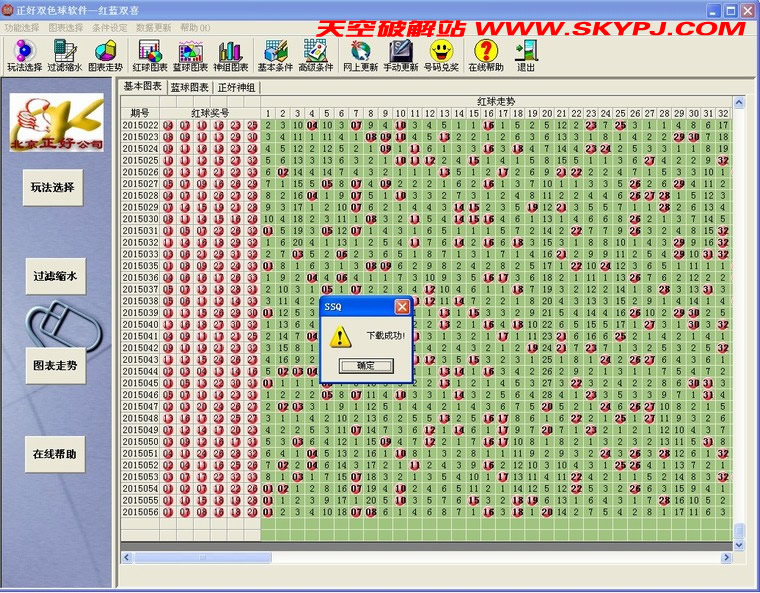Switch to the 正好神组 tab

coord(236,88)
